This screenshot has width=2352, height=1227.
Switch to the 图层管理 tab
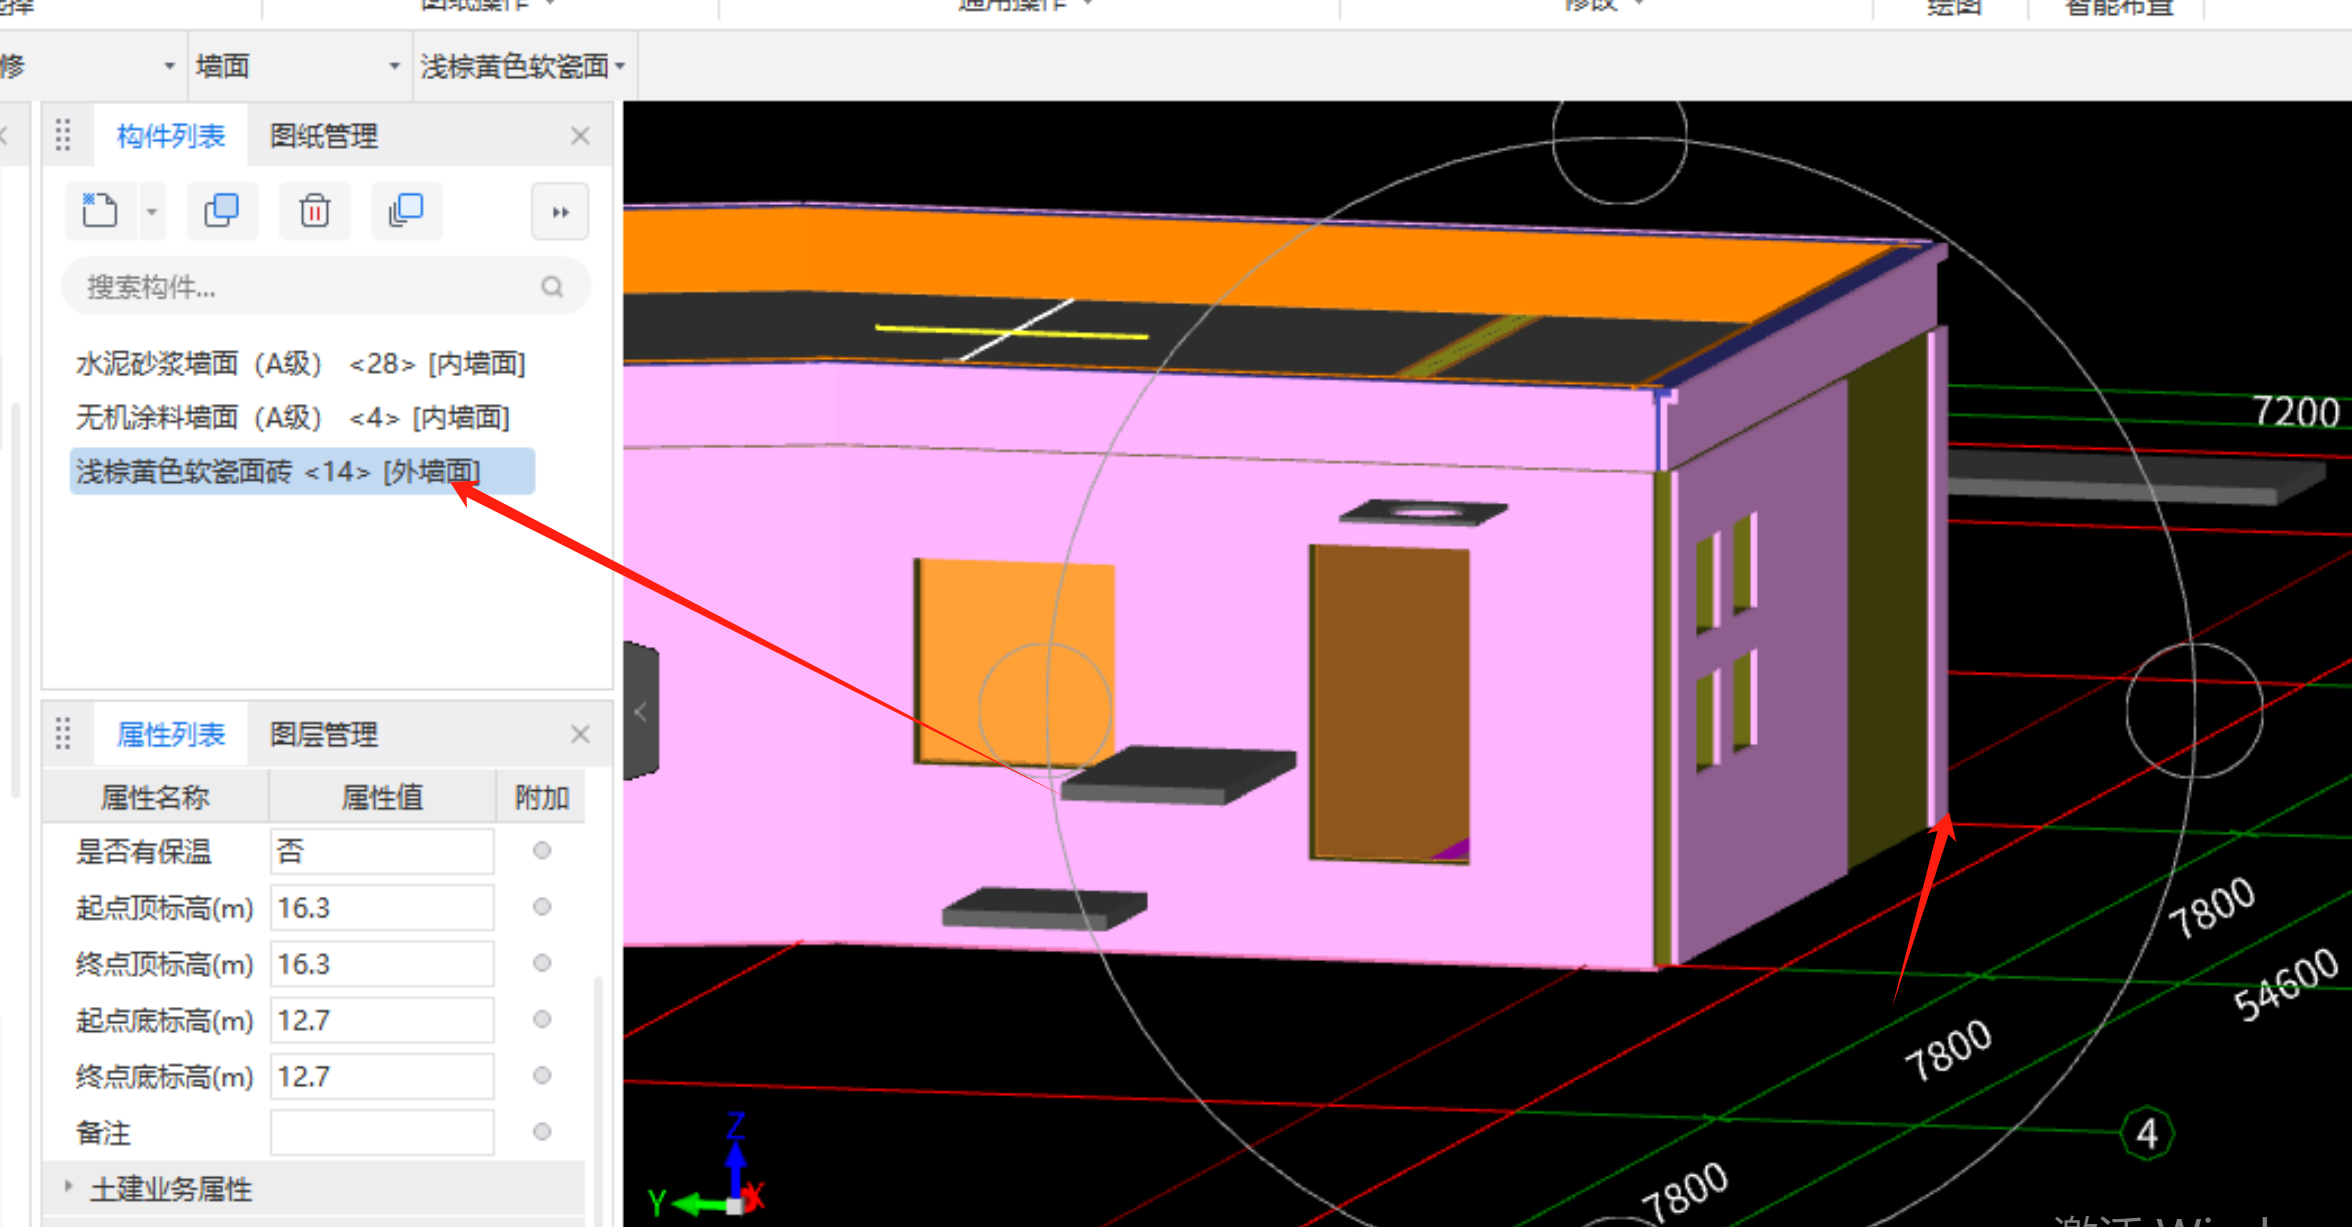[x=324, y=735]
